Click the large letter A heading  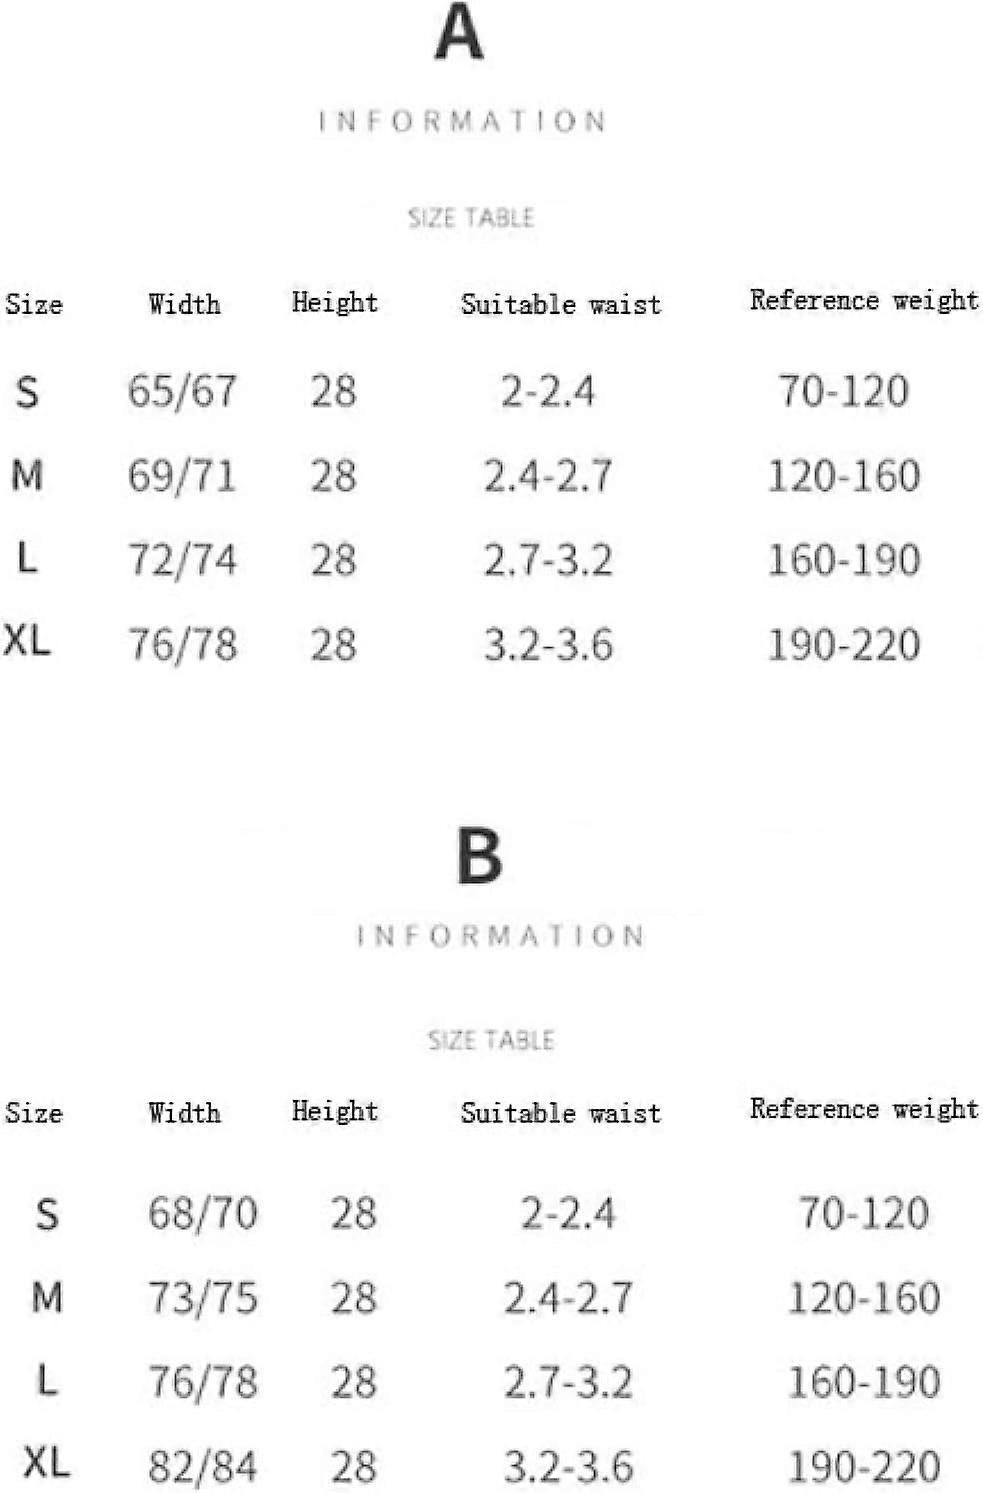pos(460,32)
